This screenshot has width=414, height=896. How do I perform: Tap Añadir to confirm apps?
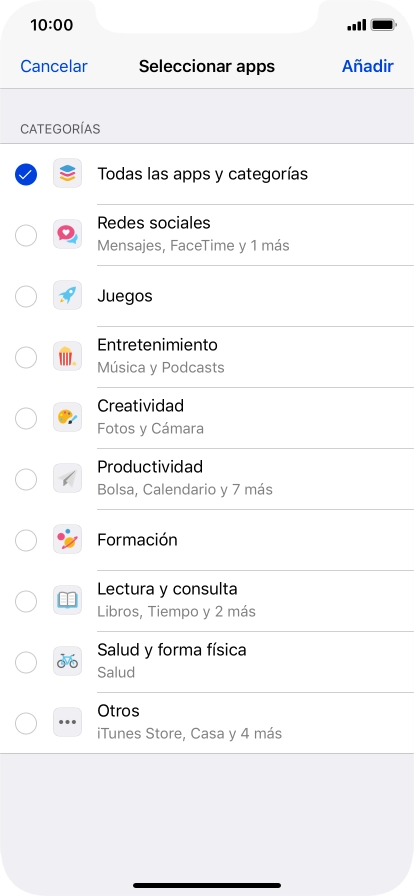coord(368,66)
